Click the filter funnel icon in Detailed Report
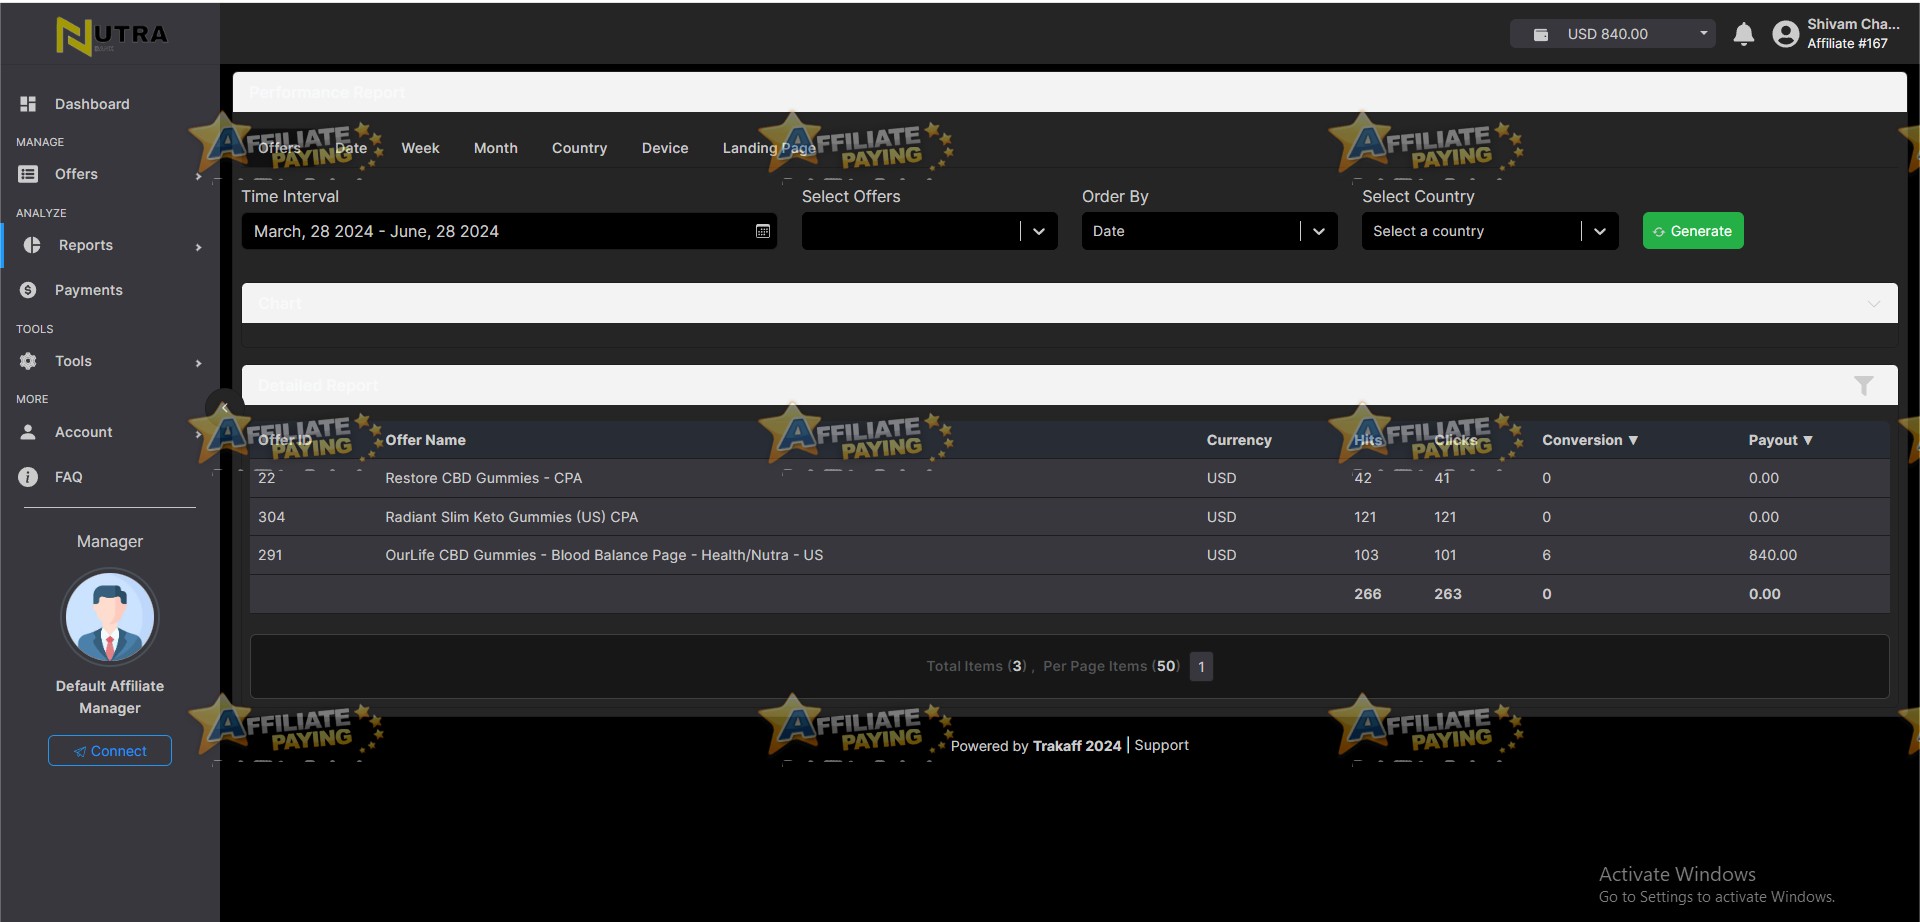Viewport: 1920px width, 922px height. pyautogui.click(x=1864, y=385)
